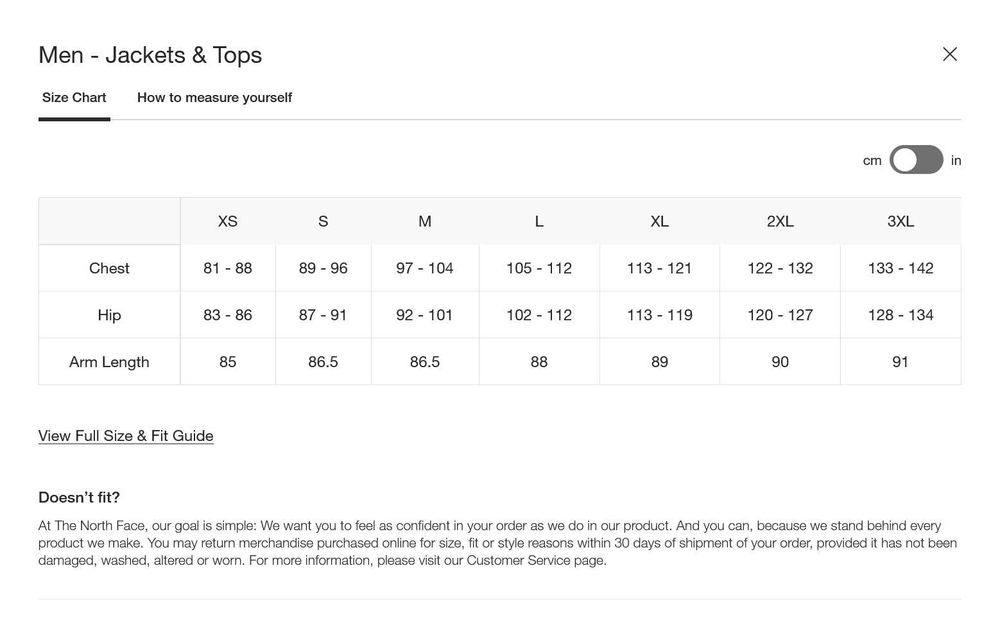Close the Men - Jackets & Tops dialog
Image resolution: width=1000 pixels, height=638 pixels.
(x=949, y=54)
